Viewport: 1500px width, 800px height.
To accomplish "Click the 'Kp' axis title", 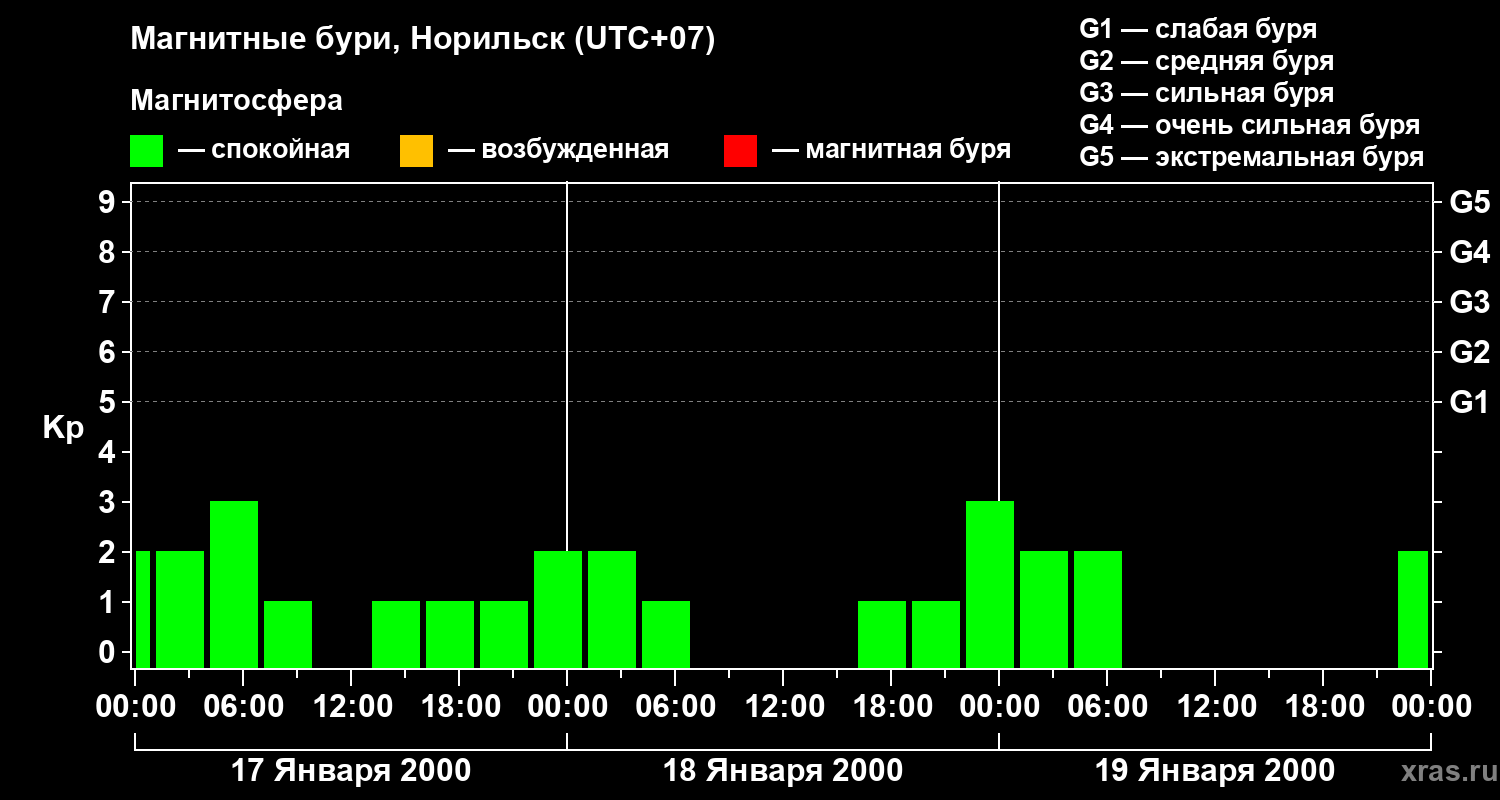I will [63, 427].
